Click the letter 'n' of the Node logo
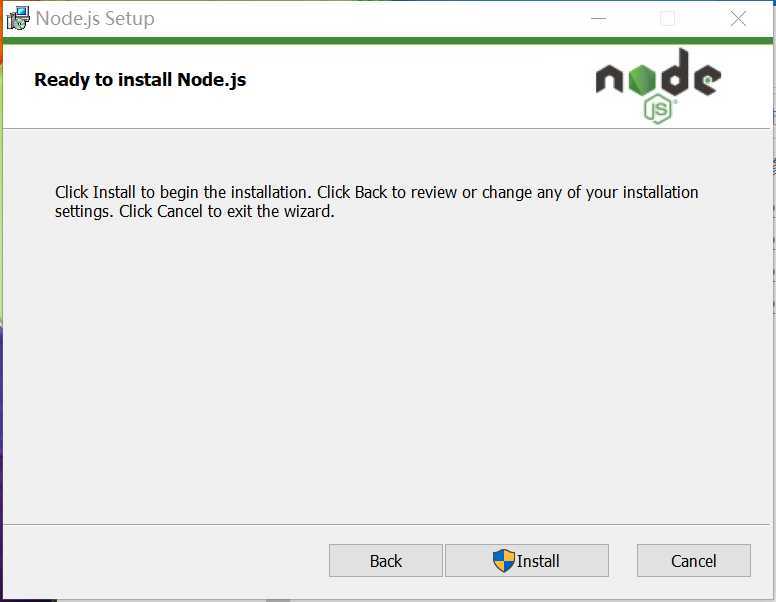Image resolution: width=776 pixels, height=602 pixels. click(609, 79)
